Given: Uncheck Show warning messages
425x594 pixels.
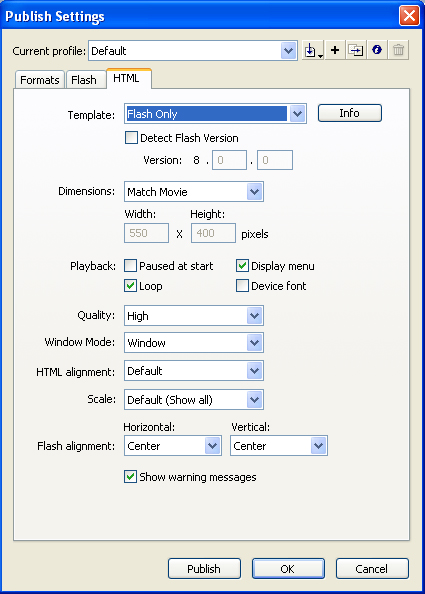Looking at the screenshot, I should click(130, 477).
